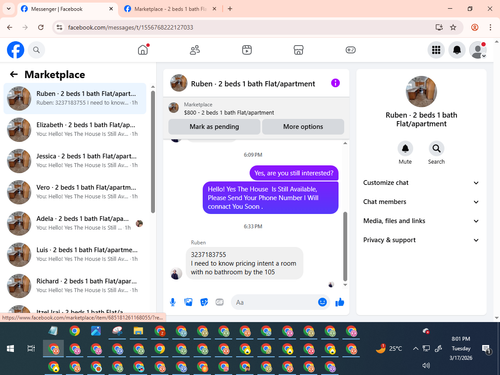
Task: Open the Adela conversation in the list
Action: (x=75, y=223)
